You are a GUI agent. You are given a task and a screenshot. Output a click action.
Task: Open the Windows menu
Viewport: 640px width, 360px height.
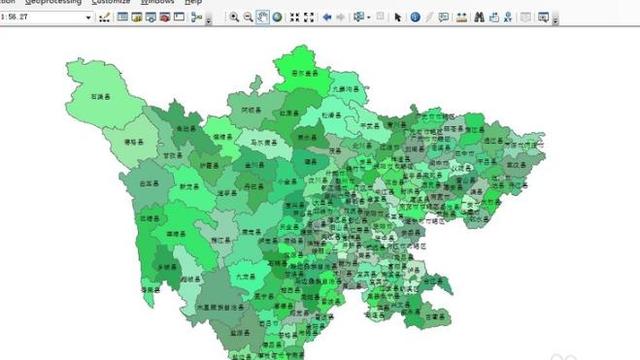coord(157,2)
